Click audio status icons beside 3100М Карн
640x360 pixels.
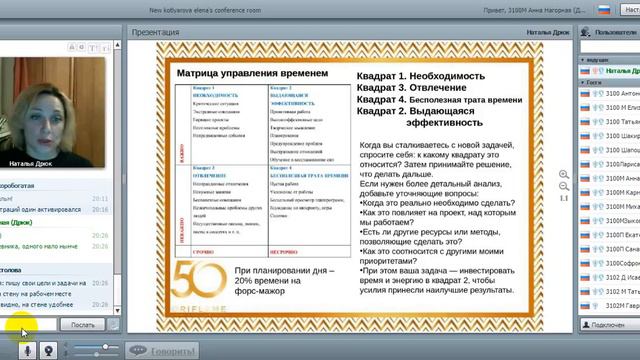[598, 193]
